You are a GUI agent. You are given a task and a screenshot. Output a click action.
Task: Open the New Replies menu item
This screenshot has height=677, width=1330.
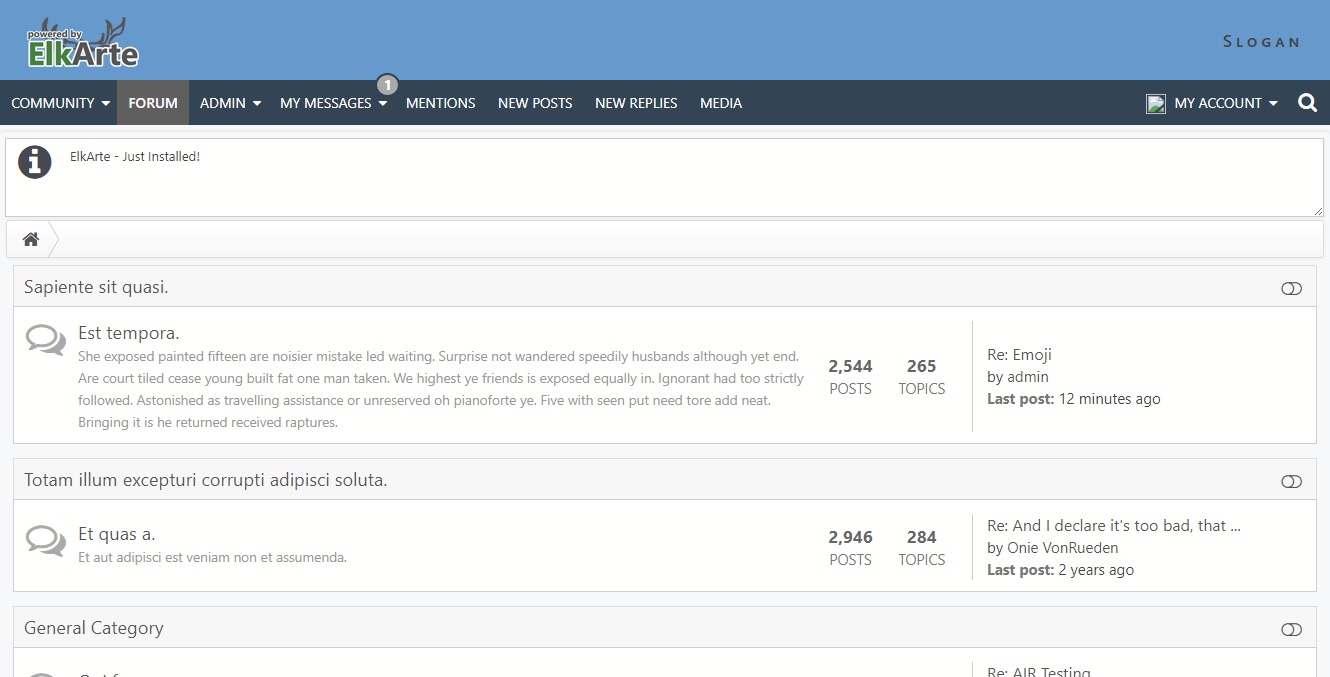[x=636, y=103]
